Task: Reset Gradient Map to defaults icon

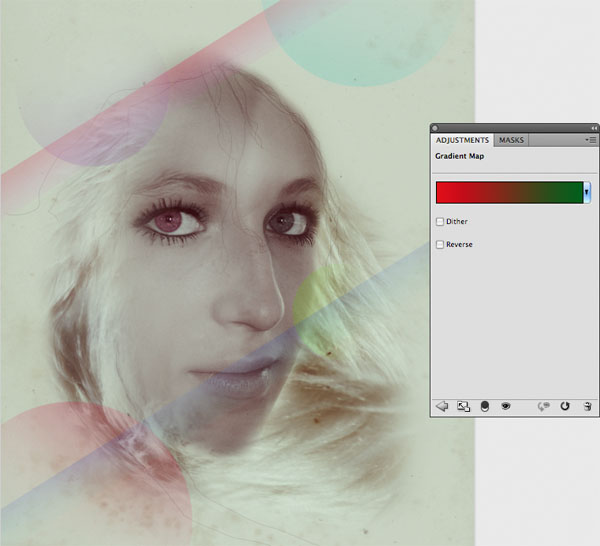Action: pyautogui.click(x=565, y=406)
